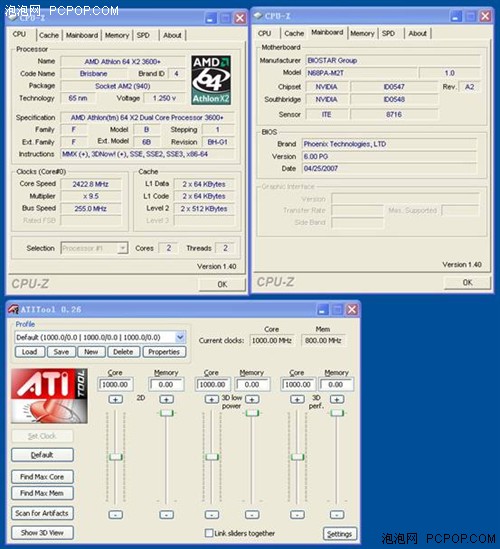
Task: Click the AMD Athlon 64 X2 logo
Action: click(211, 80)
